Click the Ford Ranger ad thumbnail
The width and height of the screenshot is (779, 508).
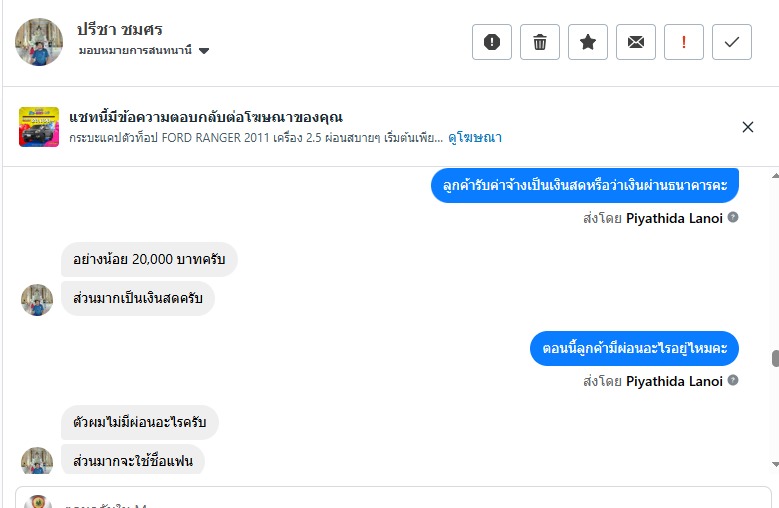[39, 127]
